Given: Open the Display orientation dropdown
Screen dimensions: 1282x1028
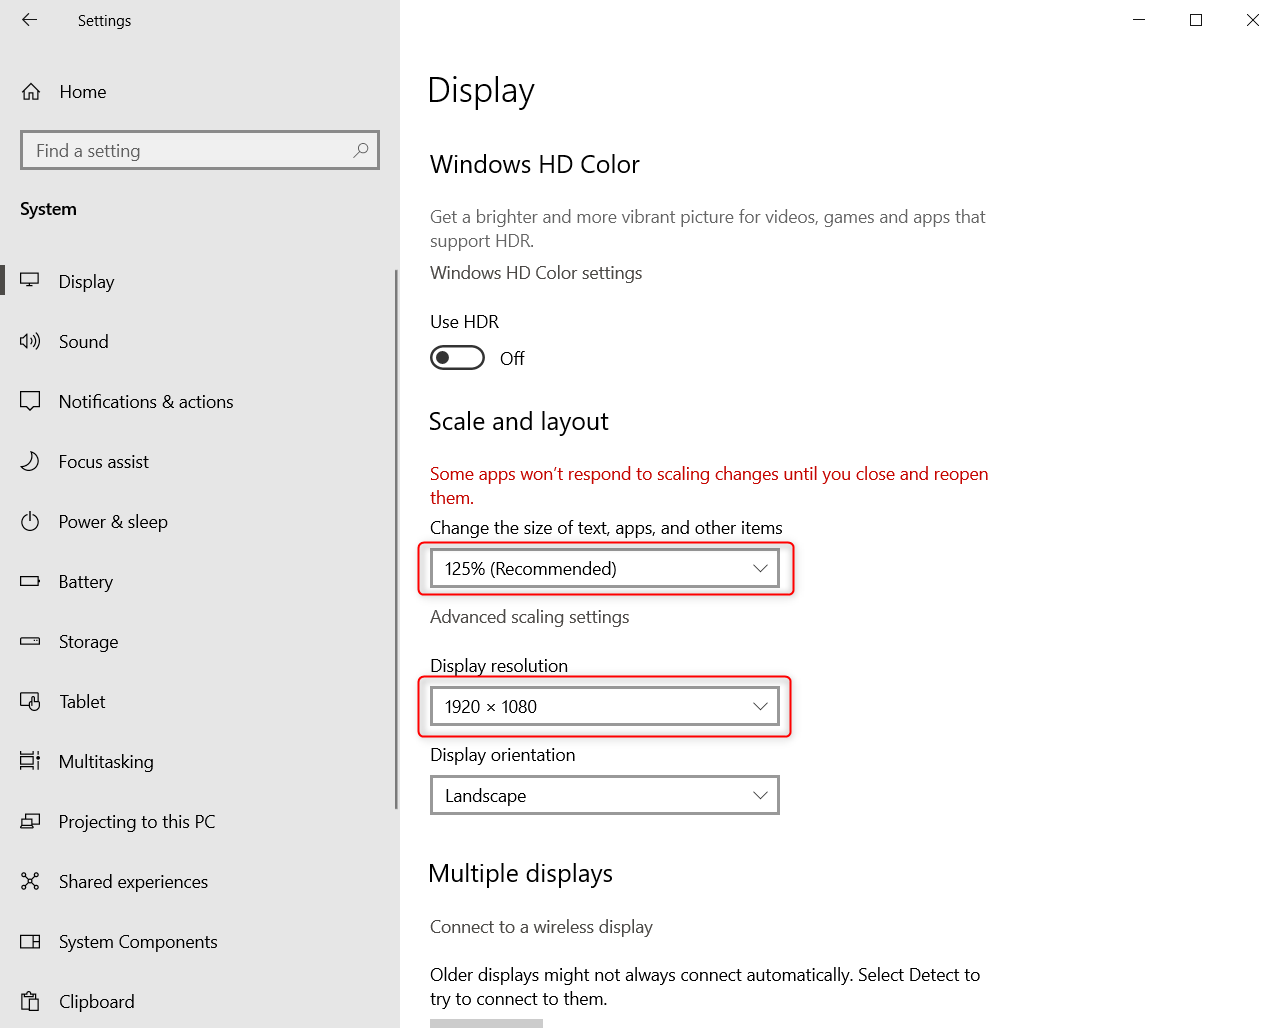Looking at the screenshot, I should pos(604,795).
